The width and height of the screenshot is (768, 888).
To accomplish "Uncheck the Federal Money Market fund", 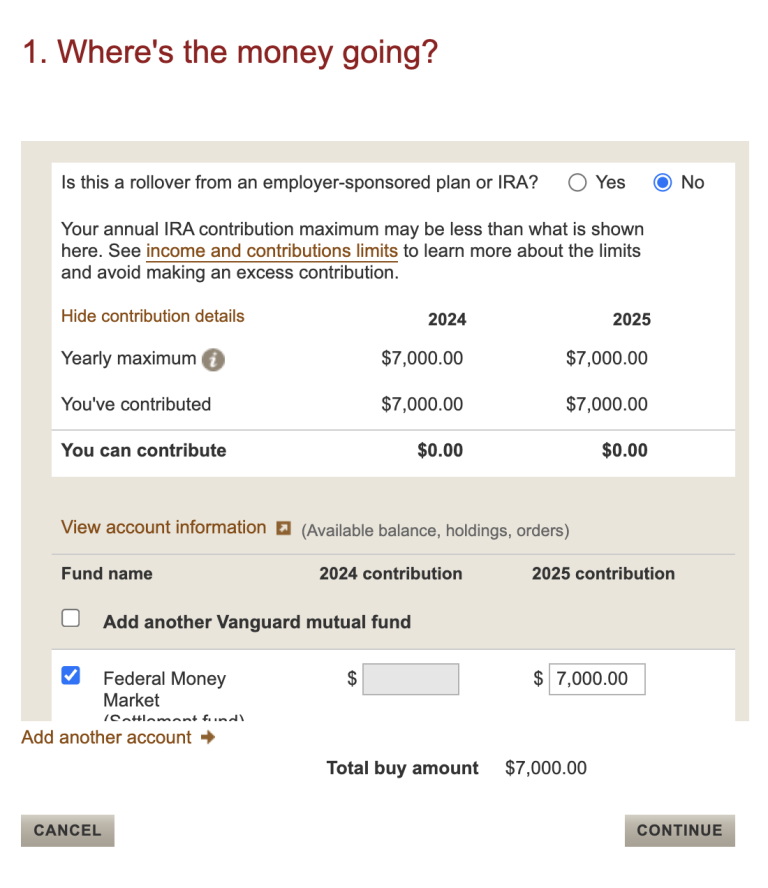I will tap(70, 676).
